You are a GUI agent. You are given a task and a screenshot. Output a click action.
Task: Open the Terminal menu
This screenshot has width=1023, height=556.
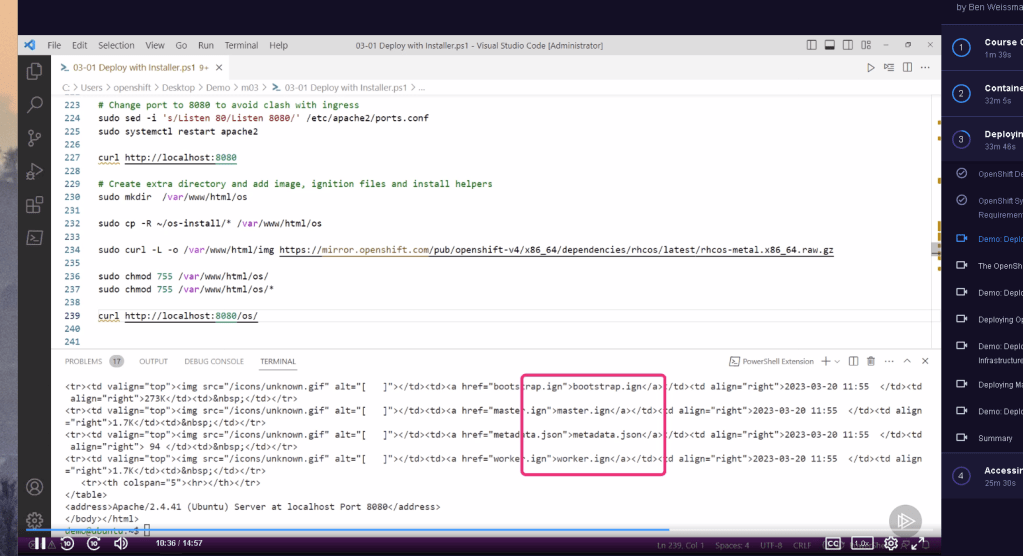point(241,45)
